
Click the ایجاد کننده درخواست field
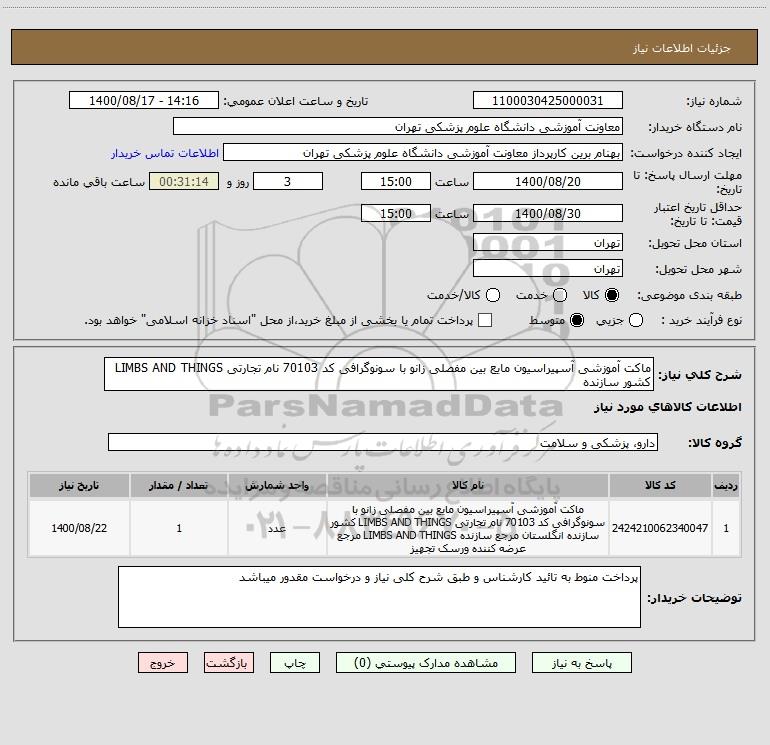coord(423,152)
